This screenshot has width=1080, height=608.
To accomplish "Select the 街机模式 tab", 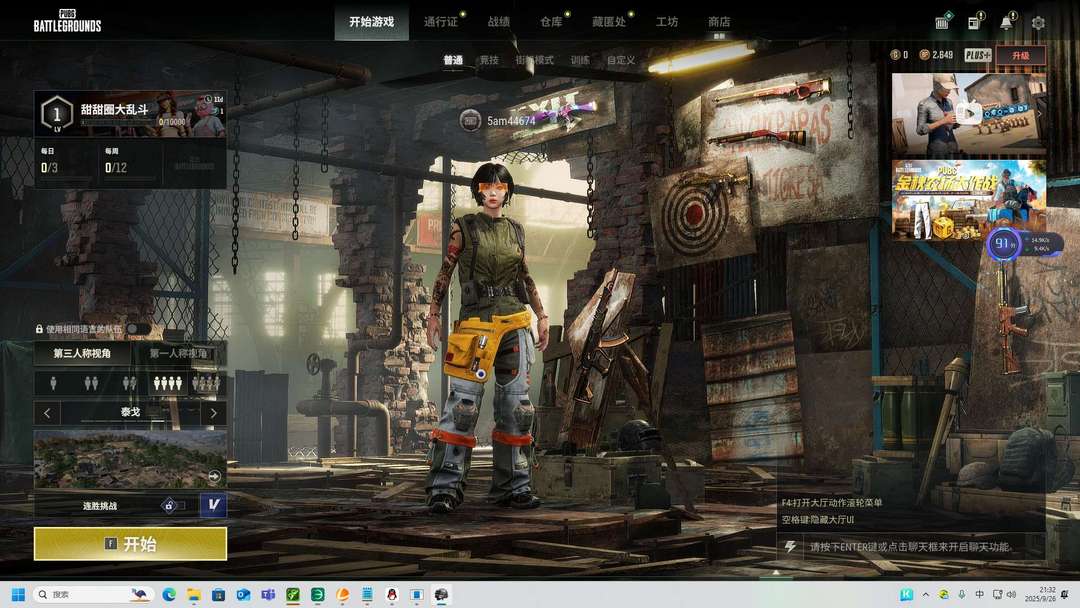I will tap(534, 61).
